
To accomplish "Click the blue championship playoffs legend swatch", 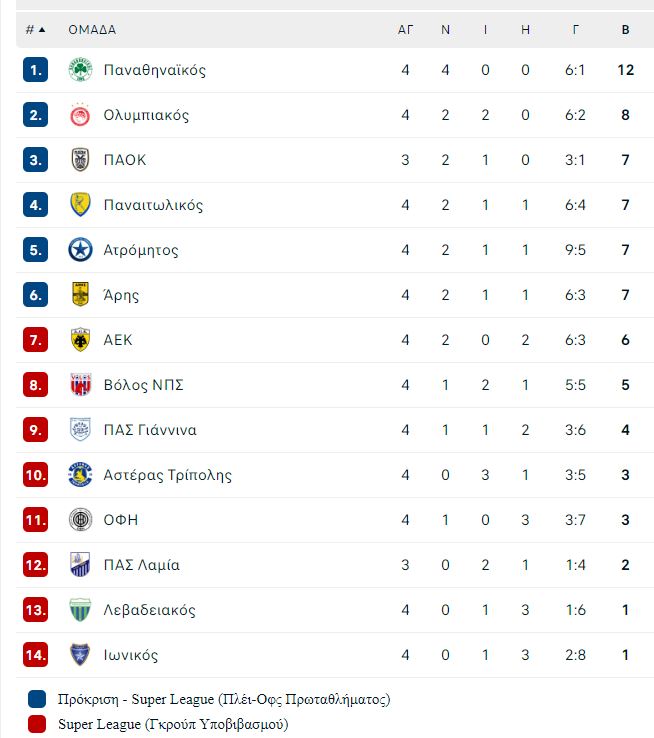I will pyautogui.click(x=37, y=699).
